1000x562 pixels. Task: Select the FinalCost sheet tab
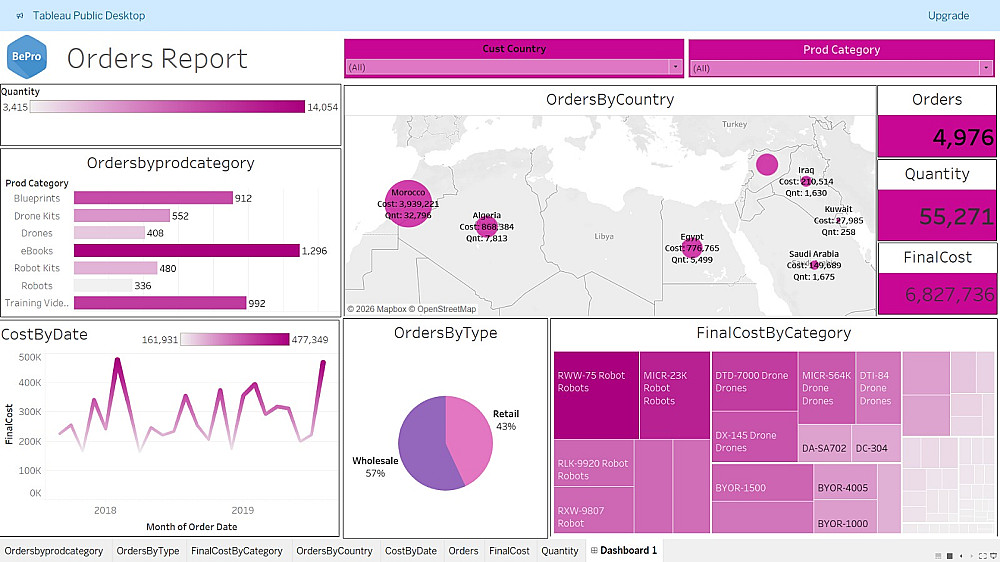509,551
